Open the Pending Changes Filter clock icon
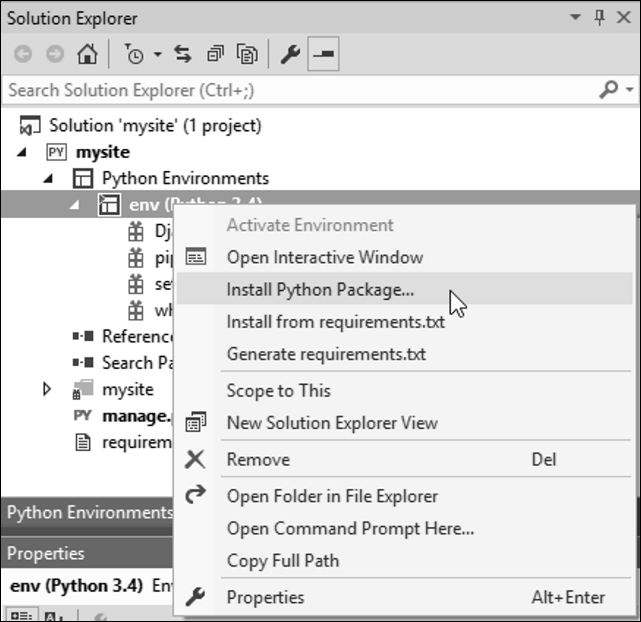The height and width of the screenshot is (622, 641). pyautogui.click(x=134, y=54)
